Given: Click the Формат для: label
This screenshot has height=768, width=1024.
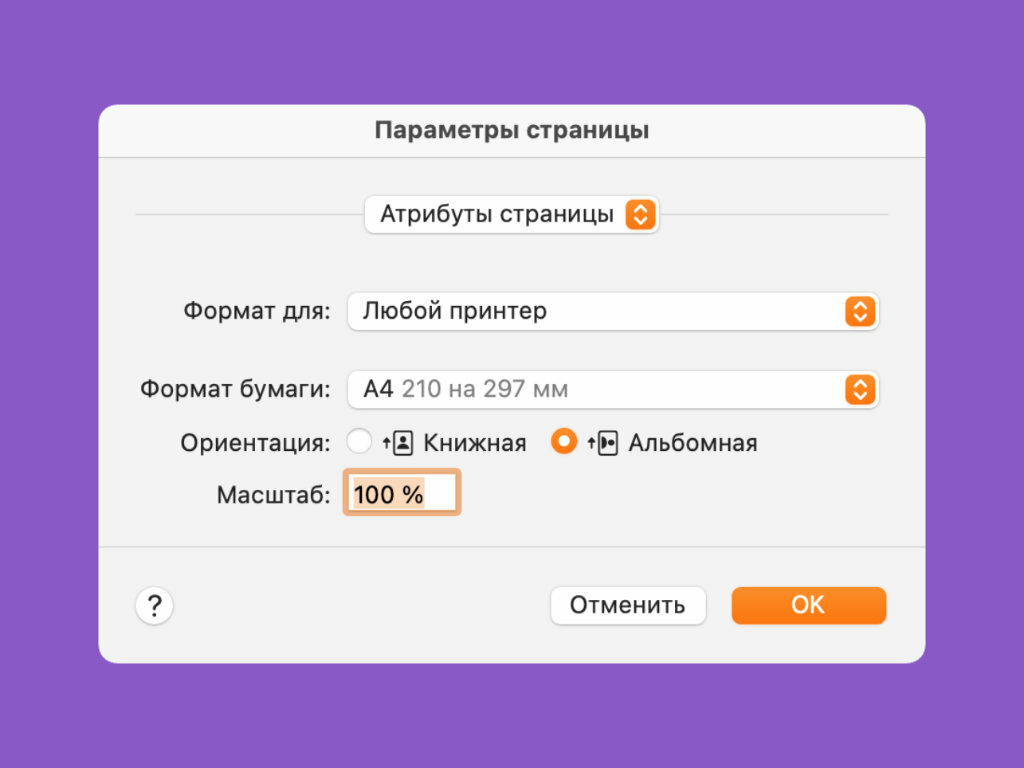Looking at the screenshot, I should point(256,311).
